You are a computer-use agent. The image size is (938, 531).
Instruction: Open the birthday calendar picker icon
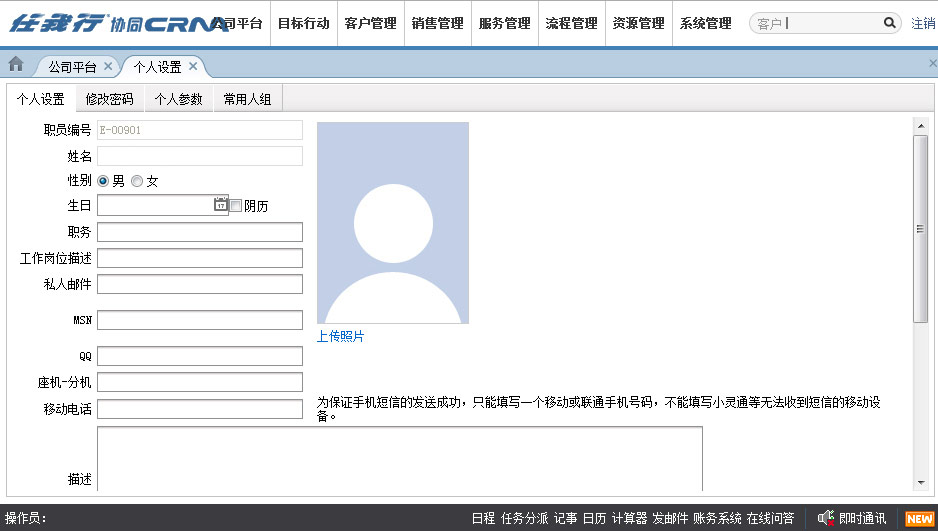221,205
